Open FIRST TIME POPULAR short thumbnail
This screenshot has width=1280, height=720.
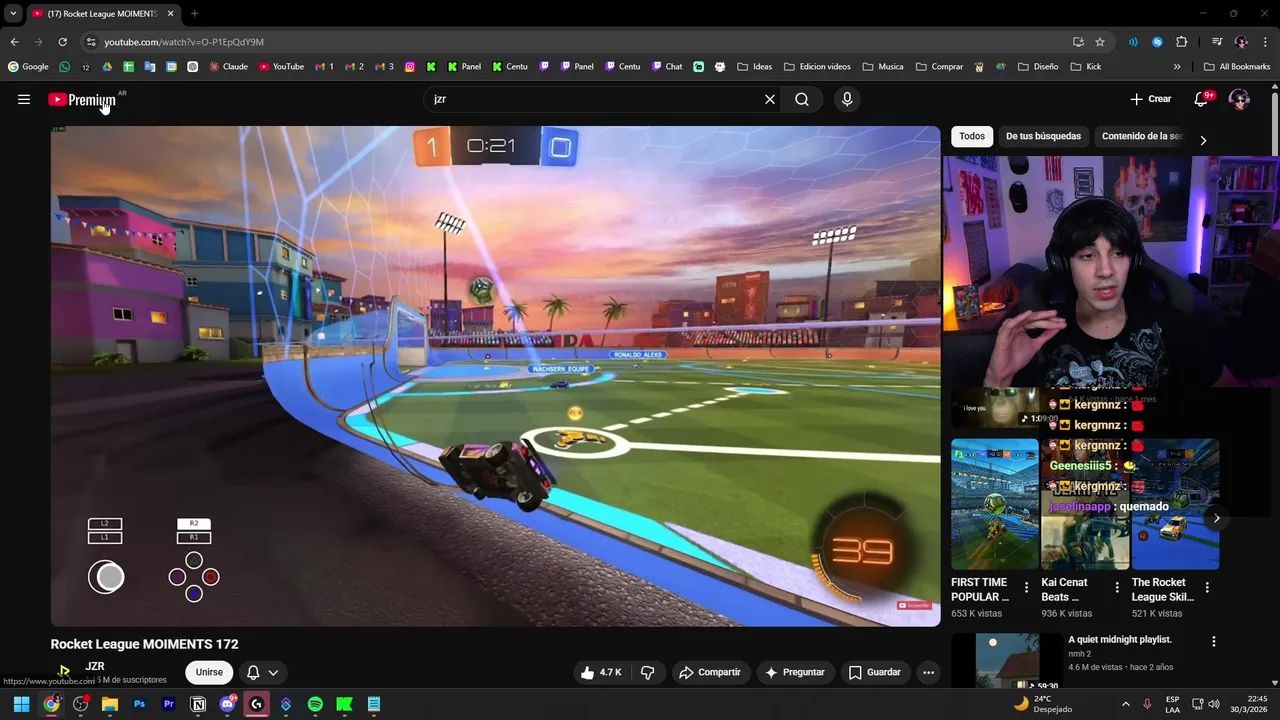(x=995, y=504)
